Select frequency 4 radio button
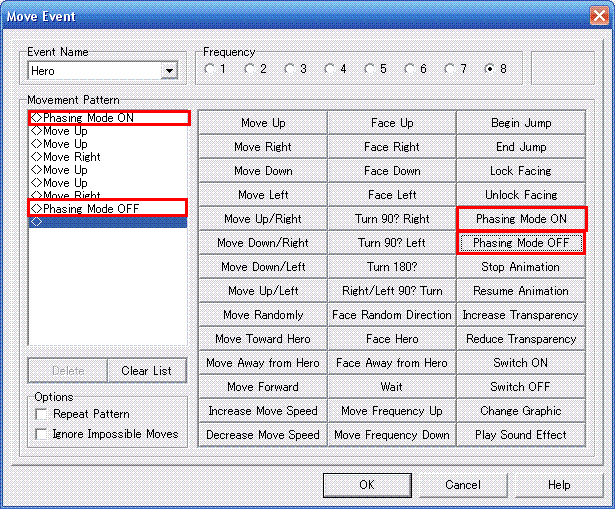 coord(329,69)
